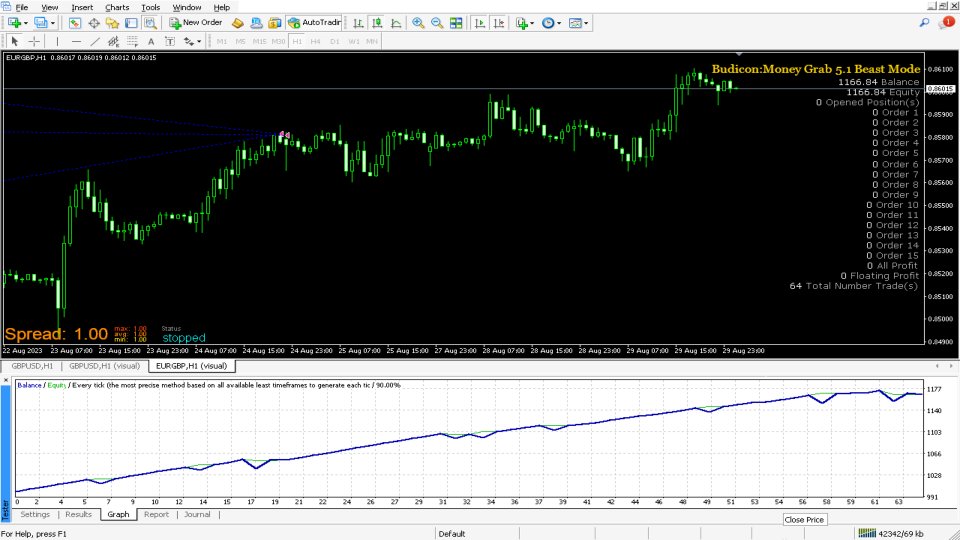Switch to bar chart display

tap(358, 23)
